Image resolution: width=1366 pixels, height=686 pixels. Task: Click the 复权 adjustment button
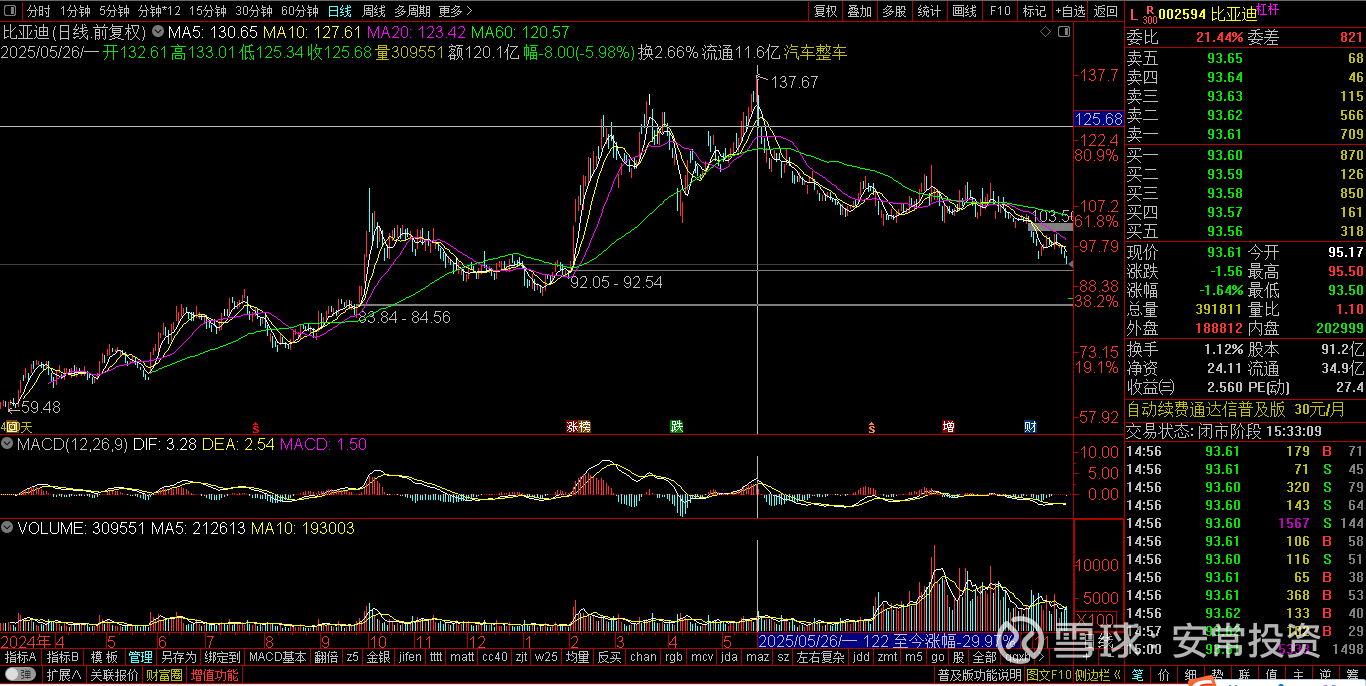pos(825,11)
